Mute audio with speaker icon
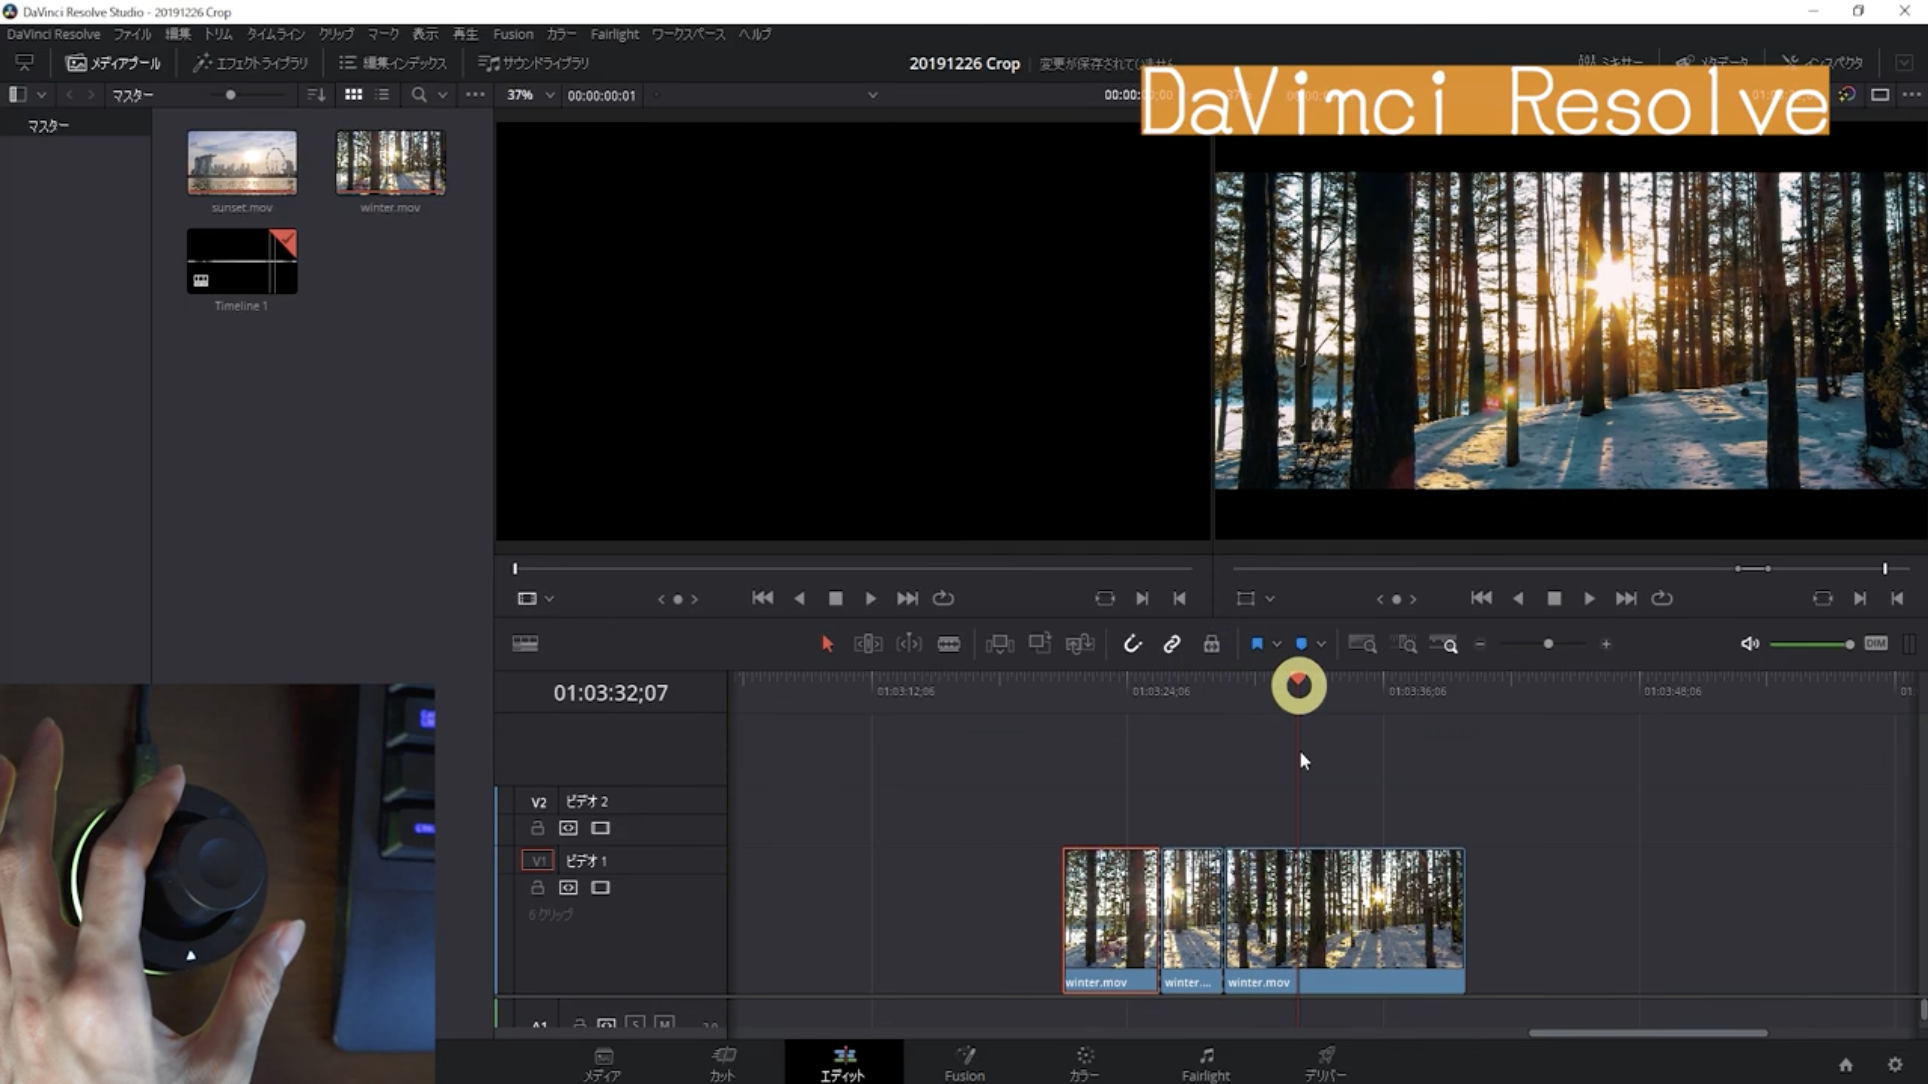Viewport: 1928px width, 1084px height. click(1750, 644)
